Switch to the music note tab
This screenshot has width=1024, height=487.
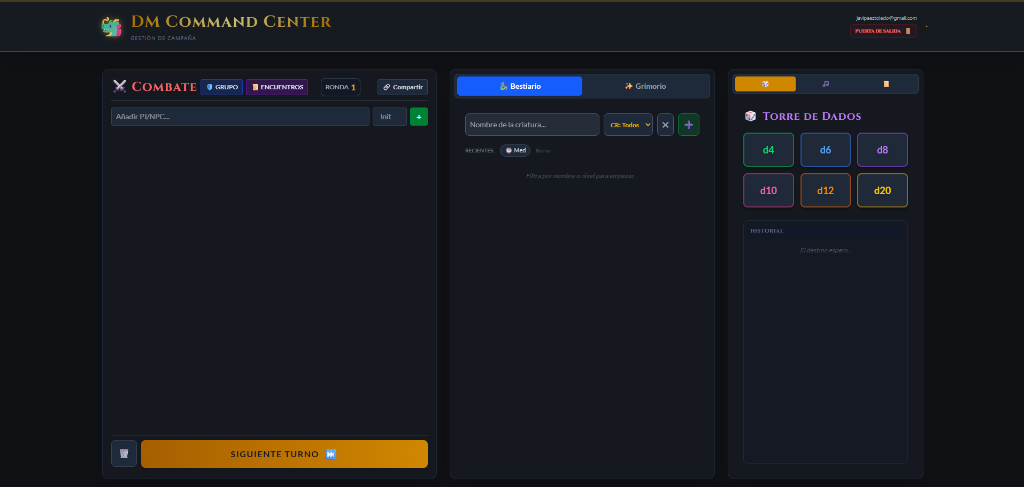pyautogui.click(x=826, y=84)
